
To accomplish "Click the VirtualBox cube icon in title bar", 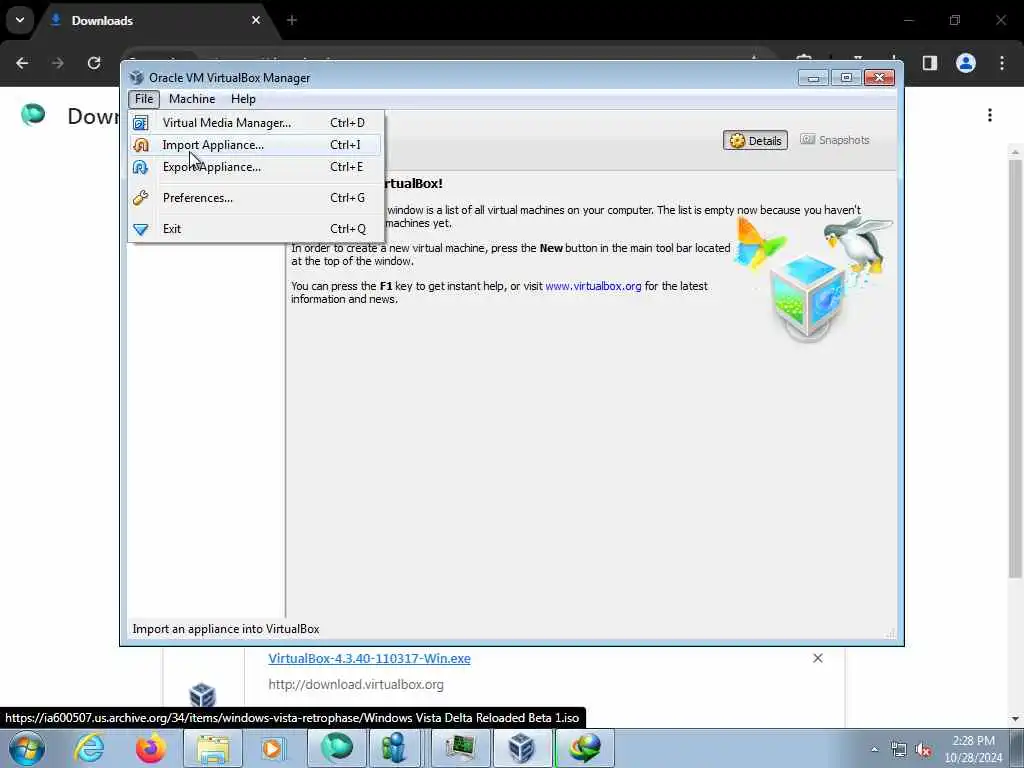I will click(136, 78).
